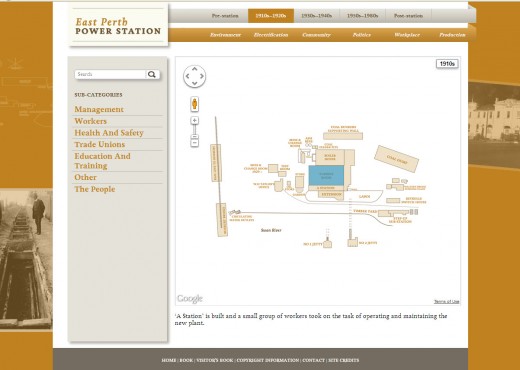The width and height of the screenshot is (520, 370).
Task: Open the Trade Unions sub-category
Action: click(x=100, y=144)
